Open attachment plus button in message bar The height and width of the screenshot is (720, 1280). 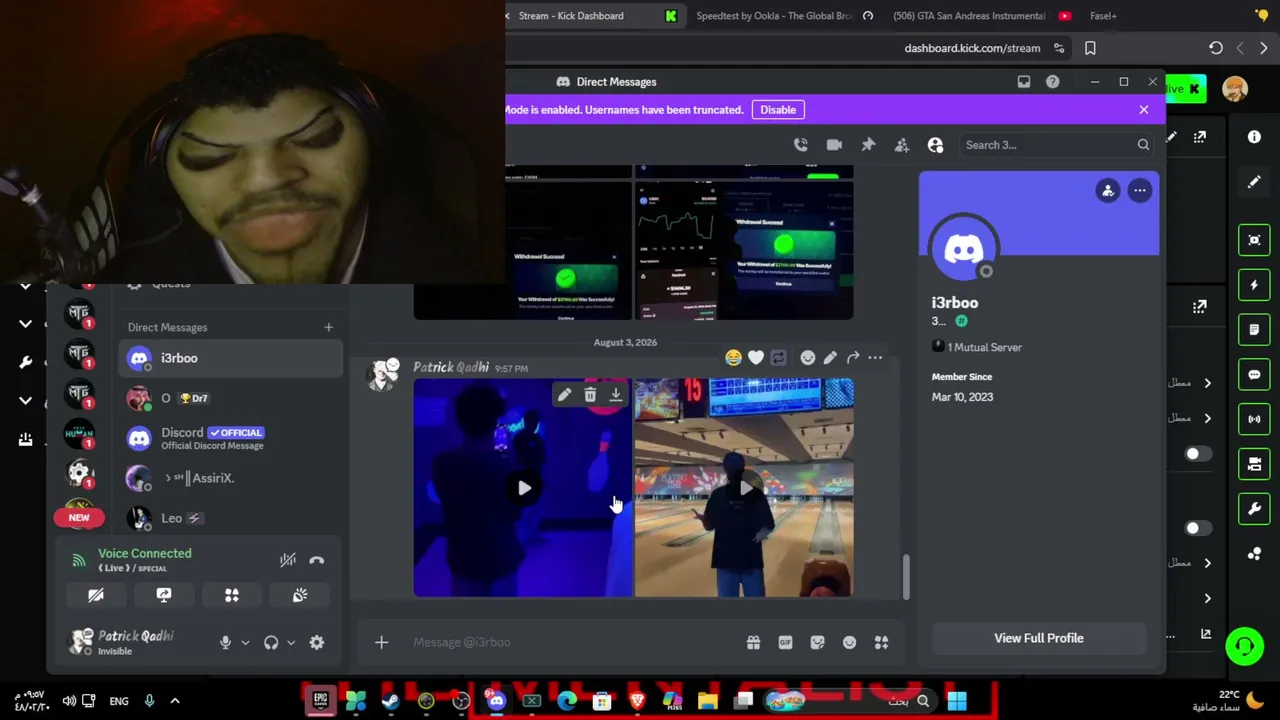381,642
